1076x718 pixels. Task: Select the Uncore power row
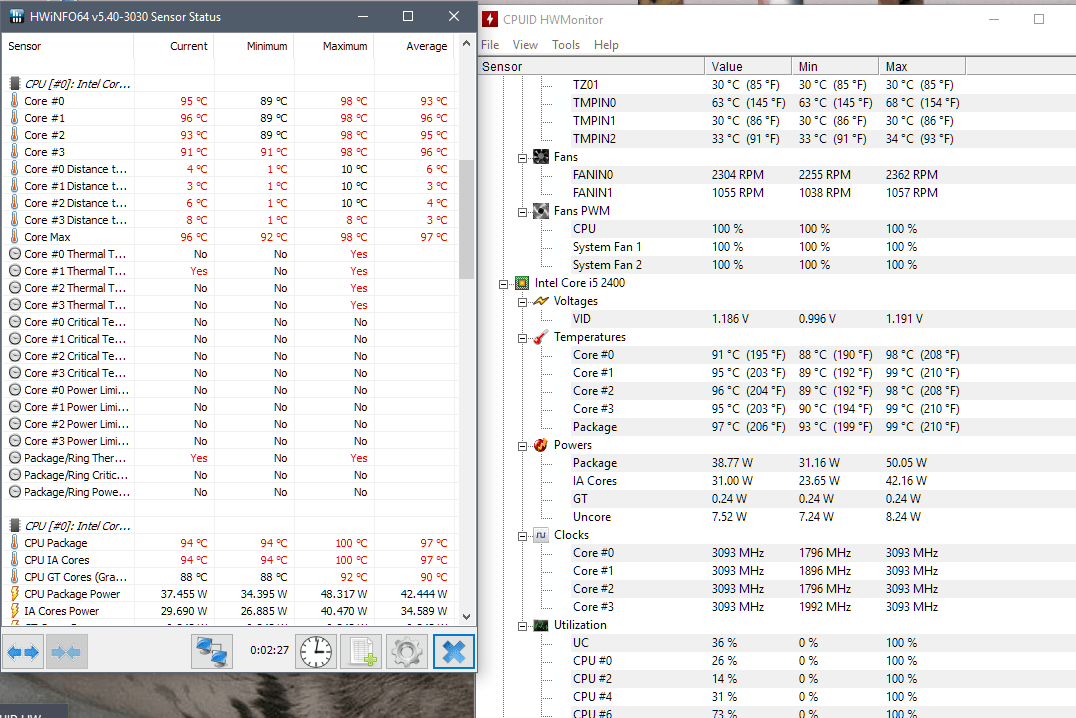777,517
